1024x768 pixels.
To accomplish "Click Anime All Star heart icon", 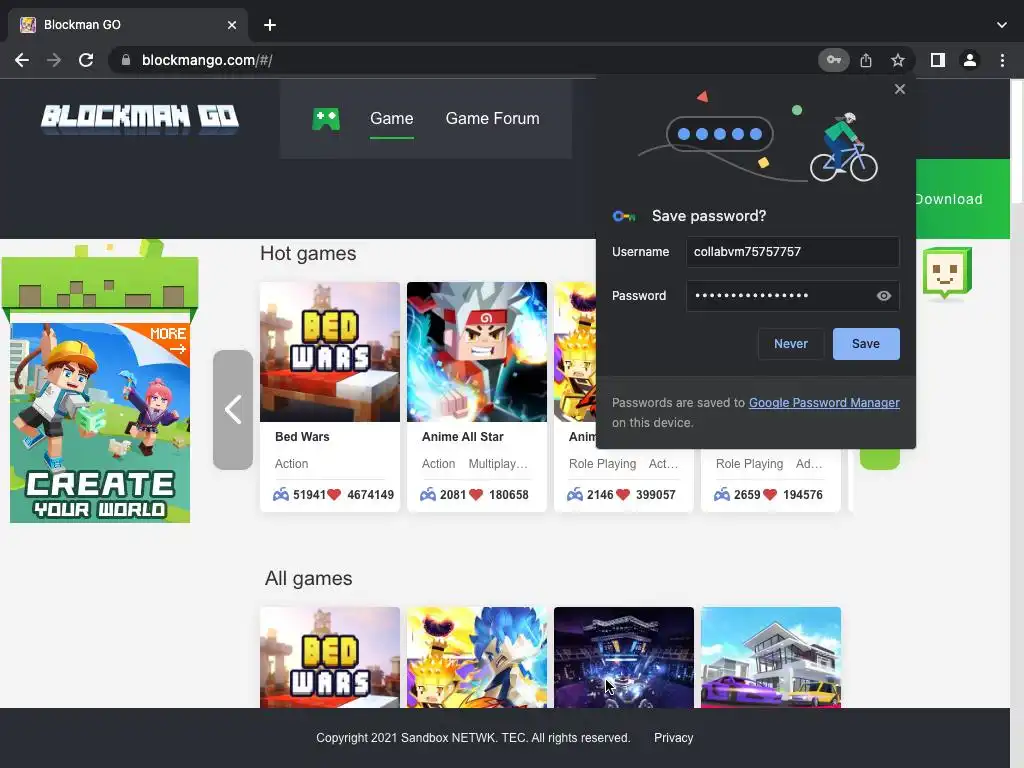I will tap(476, 494).
